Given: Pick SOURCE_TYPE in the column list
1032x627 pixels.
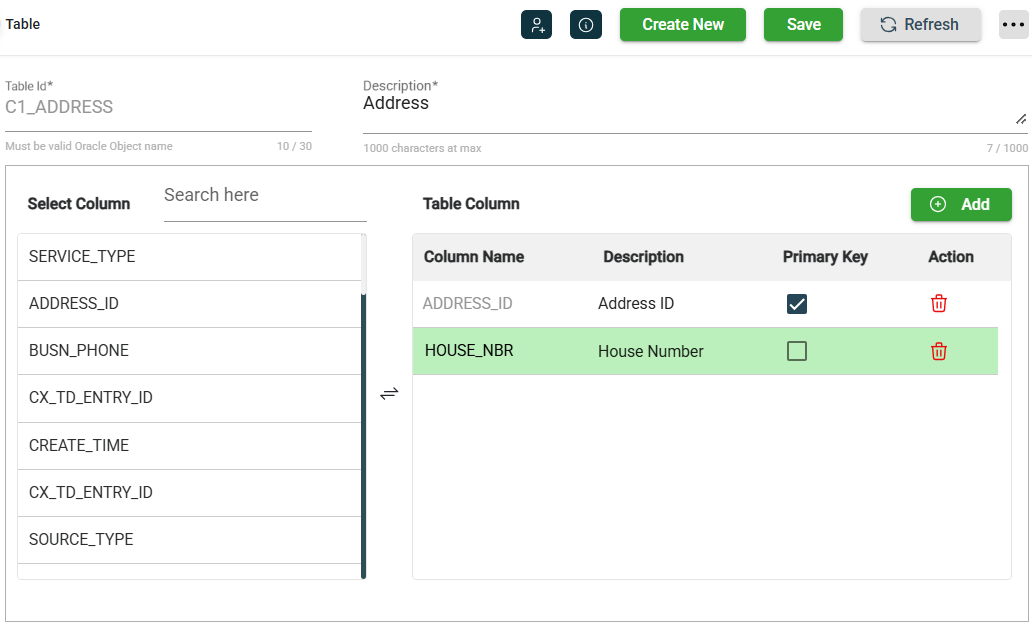Looking at the screenshot, I should (189, 540).
